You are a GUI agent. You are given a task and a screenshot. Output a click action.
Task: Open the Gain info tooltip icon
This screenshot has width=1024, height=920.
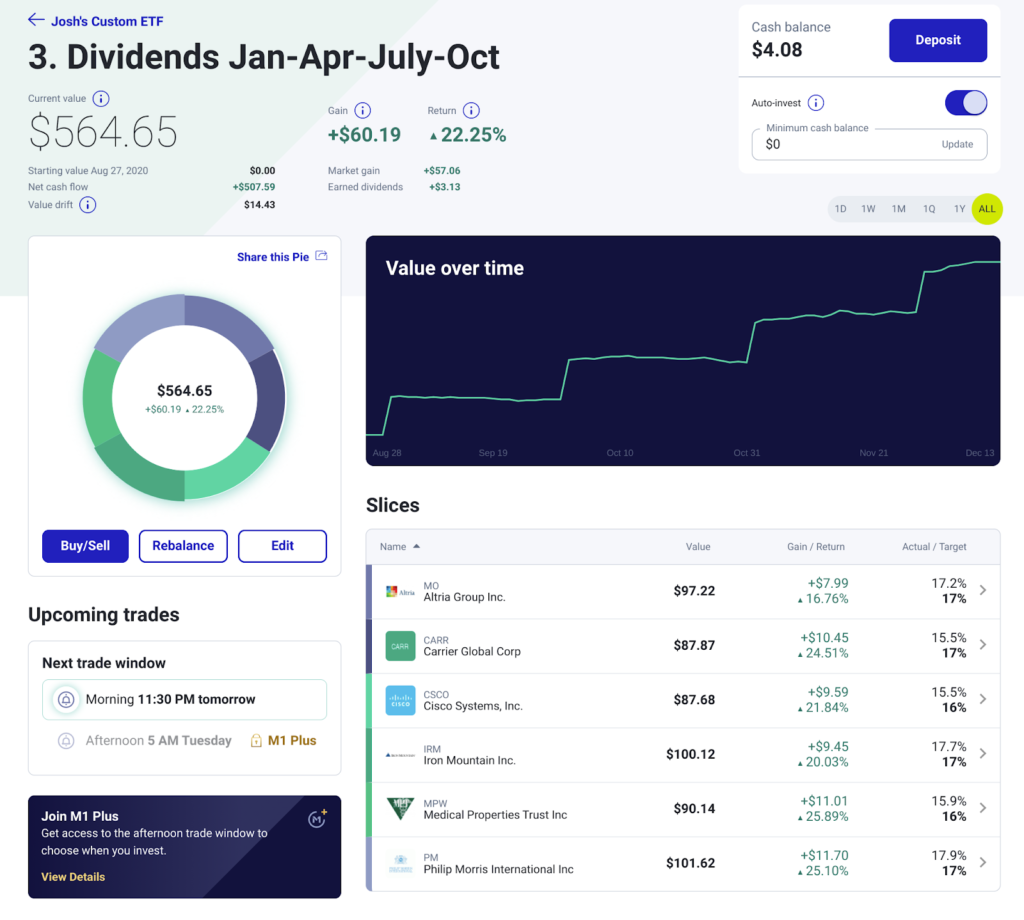(x=363, y=111)
